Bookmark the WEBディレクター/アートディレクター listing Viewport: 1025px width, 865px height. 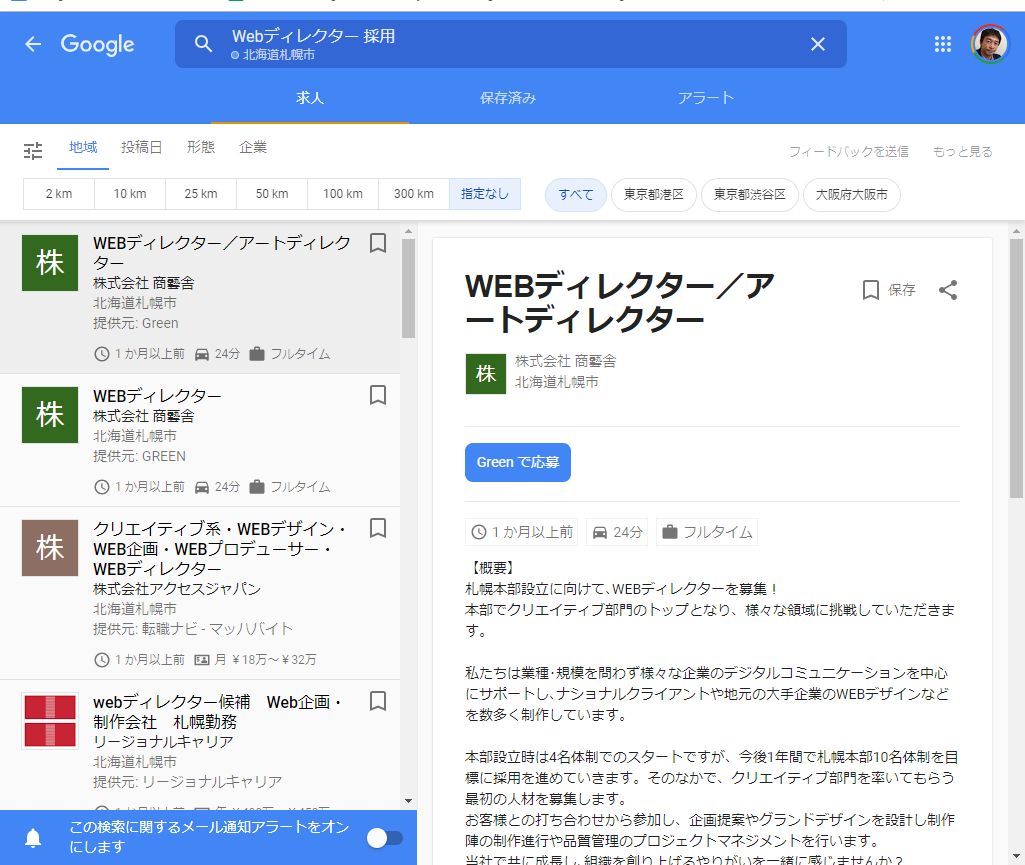pos(378,243)
